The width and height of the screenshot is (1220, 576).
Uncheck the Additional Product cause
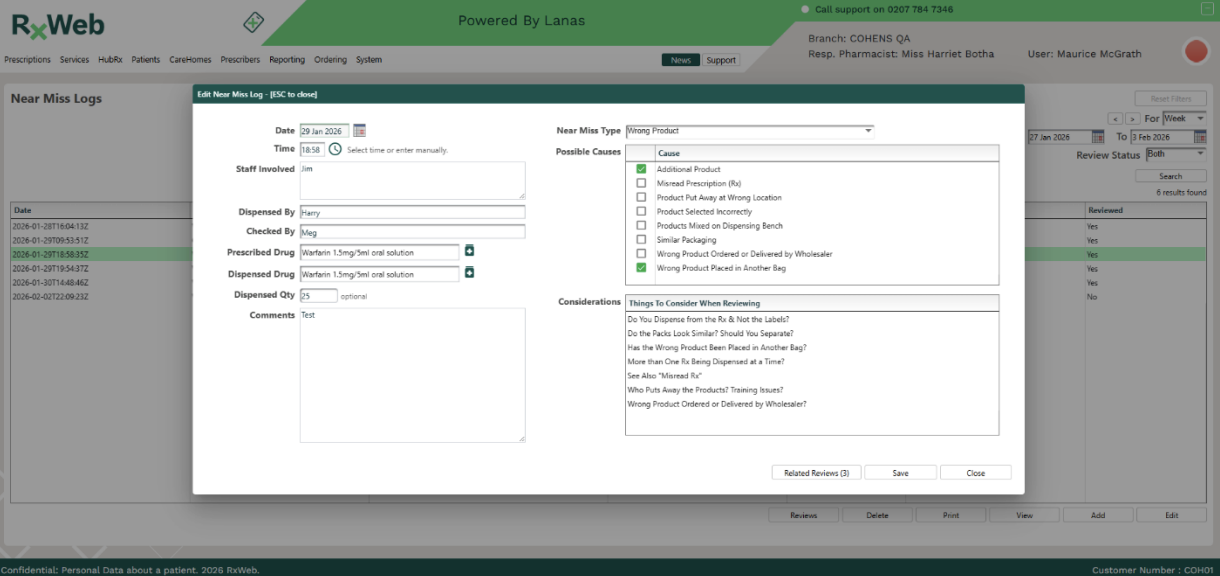(x=641, y=170)
